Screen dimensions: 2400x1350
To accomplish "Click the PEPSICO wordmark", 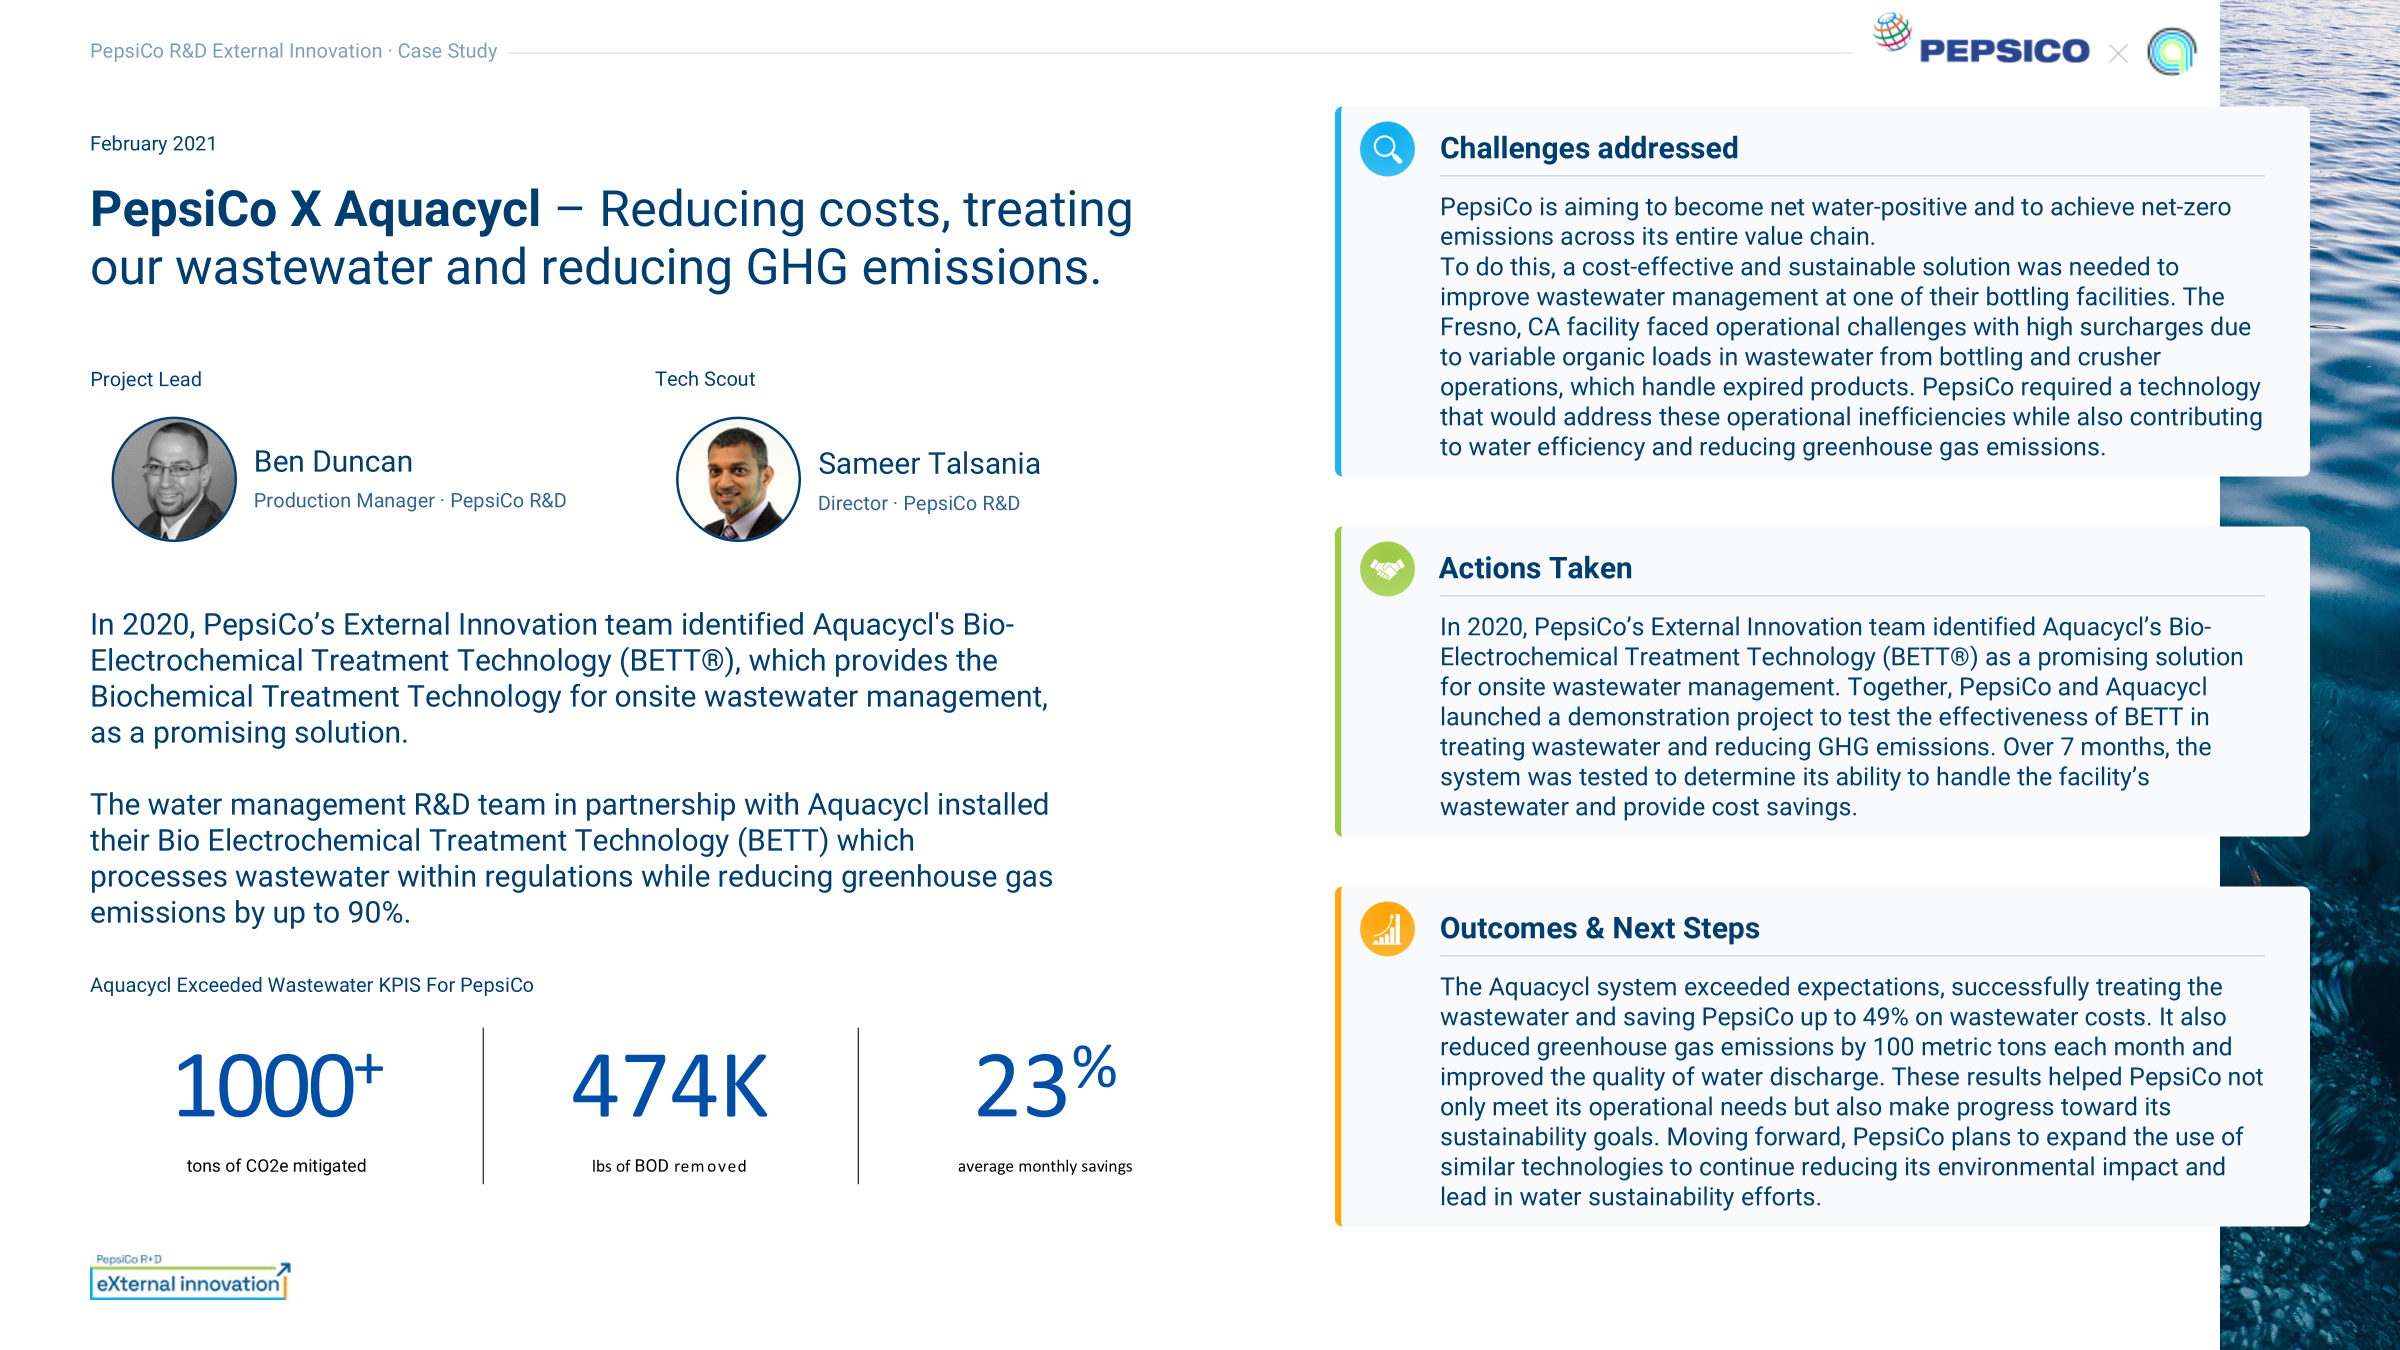I will point(2004,51).
